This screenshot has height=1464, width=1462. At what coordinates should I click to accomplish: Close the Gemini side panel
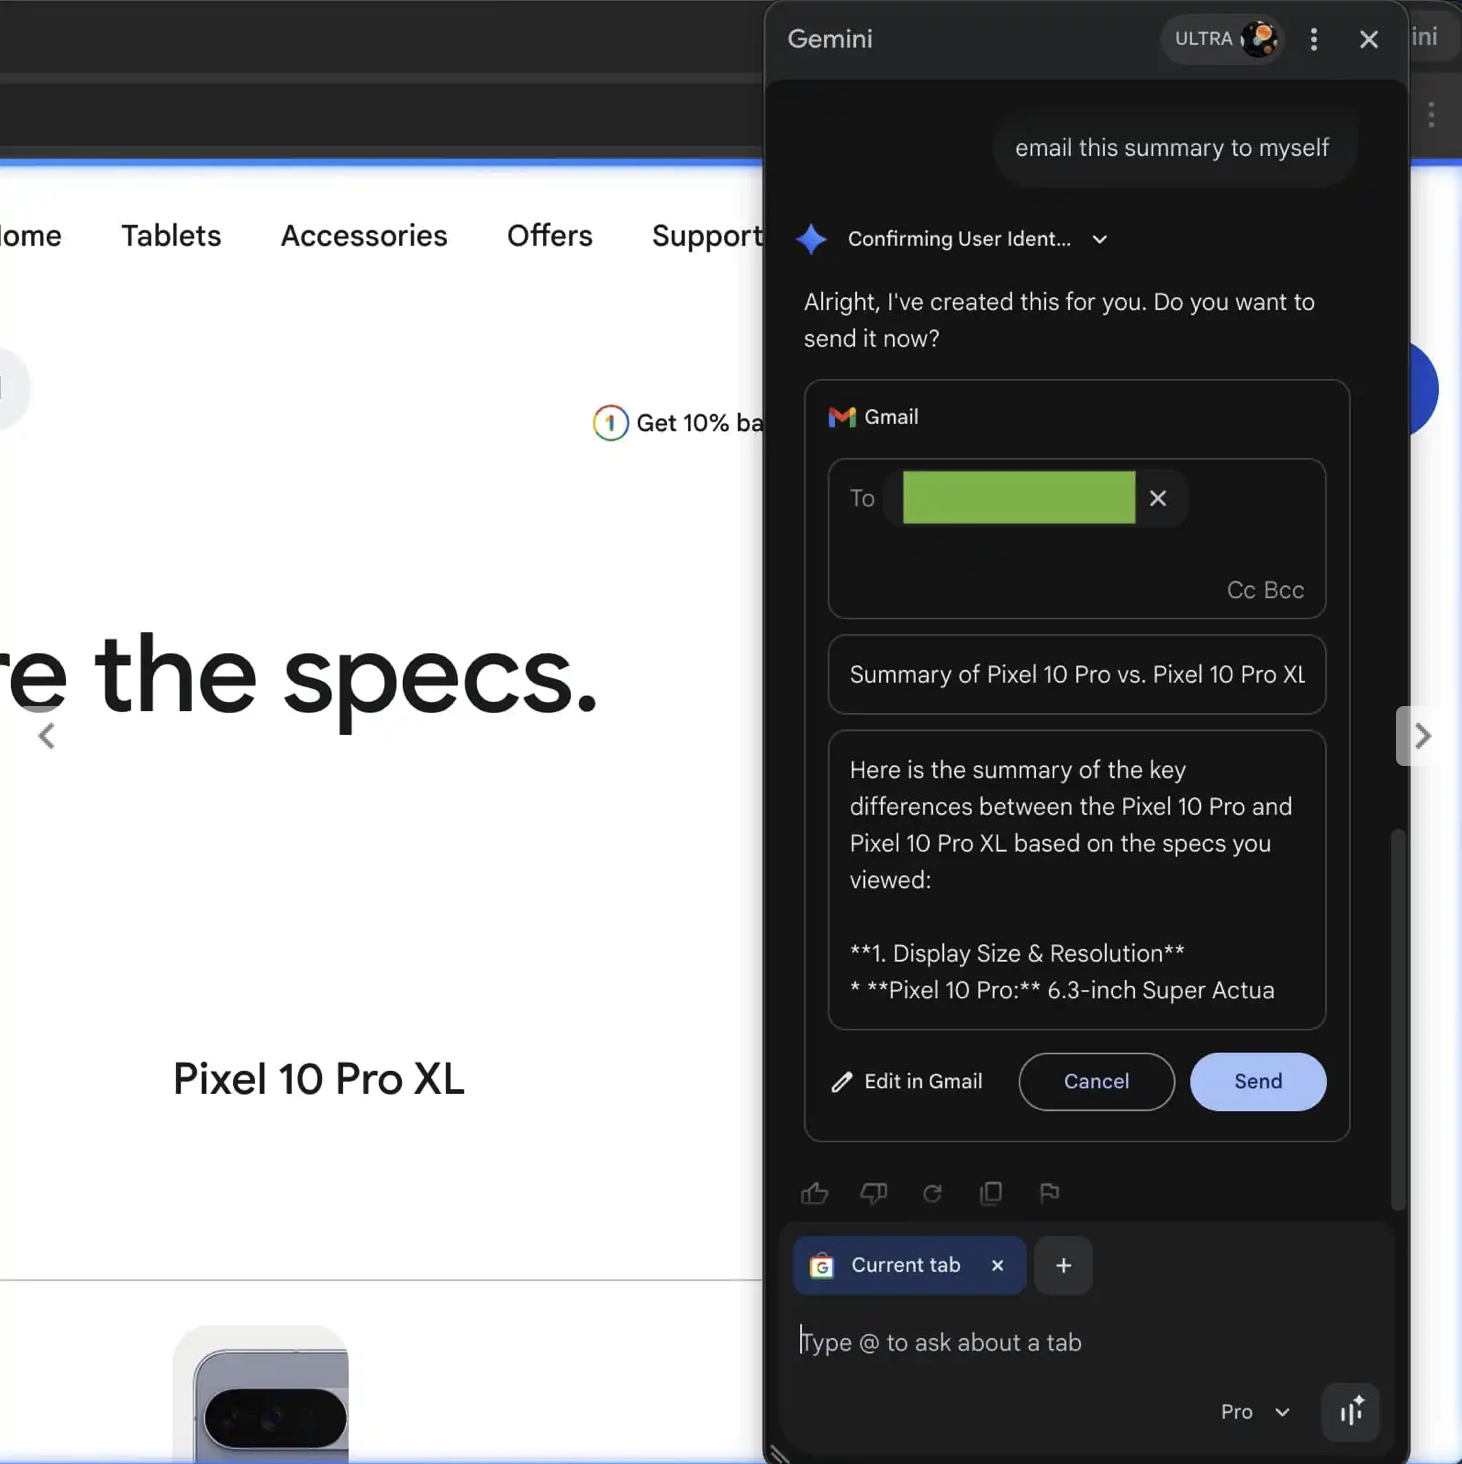pyautogui.click(x=1368, y=39)
